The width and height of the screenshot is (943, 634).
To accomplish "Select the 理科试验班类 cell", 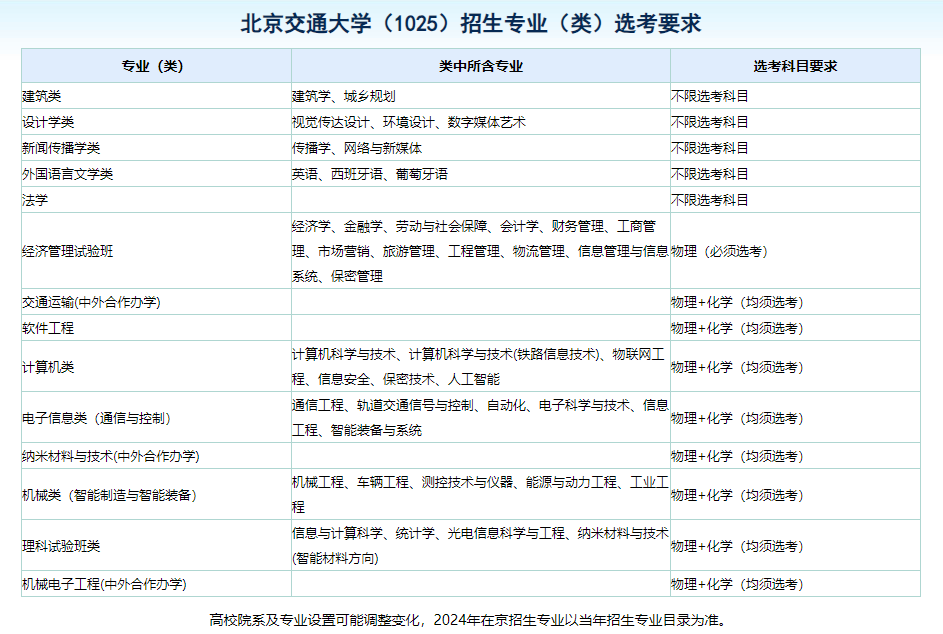I will pos(156,546).
